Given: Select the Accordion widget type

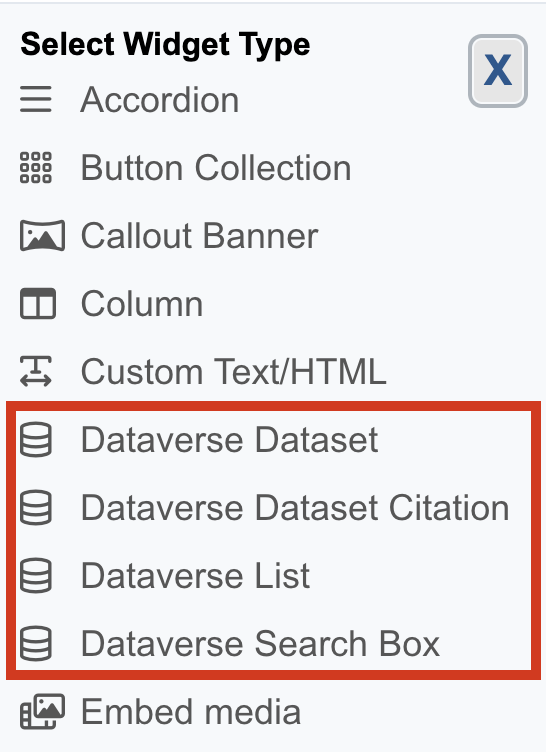Looking at the screenshot, I should (x=160, y=100).
